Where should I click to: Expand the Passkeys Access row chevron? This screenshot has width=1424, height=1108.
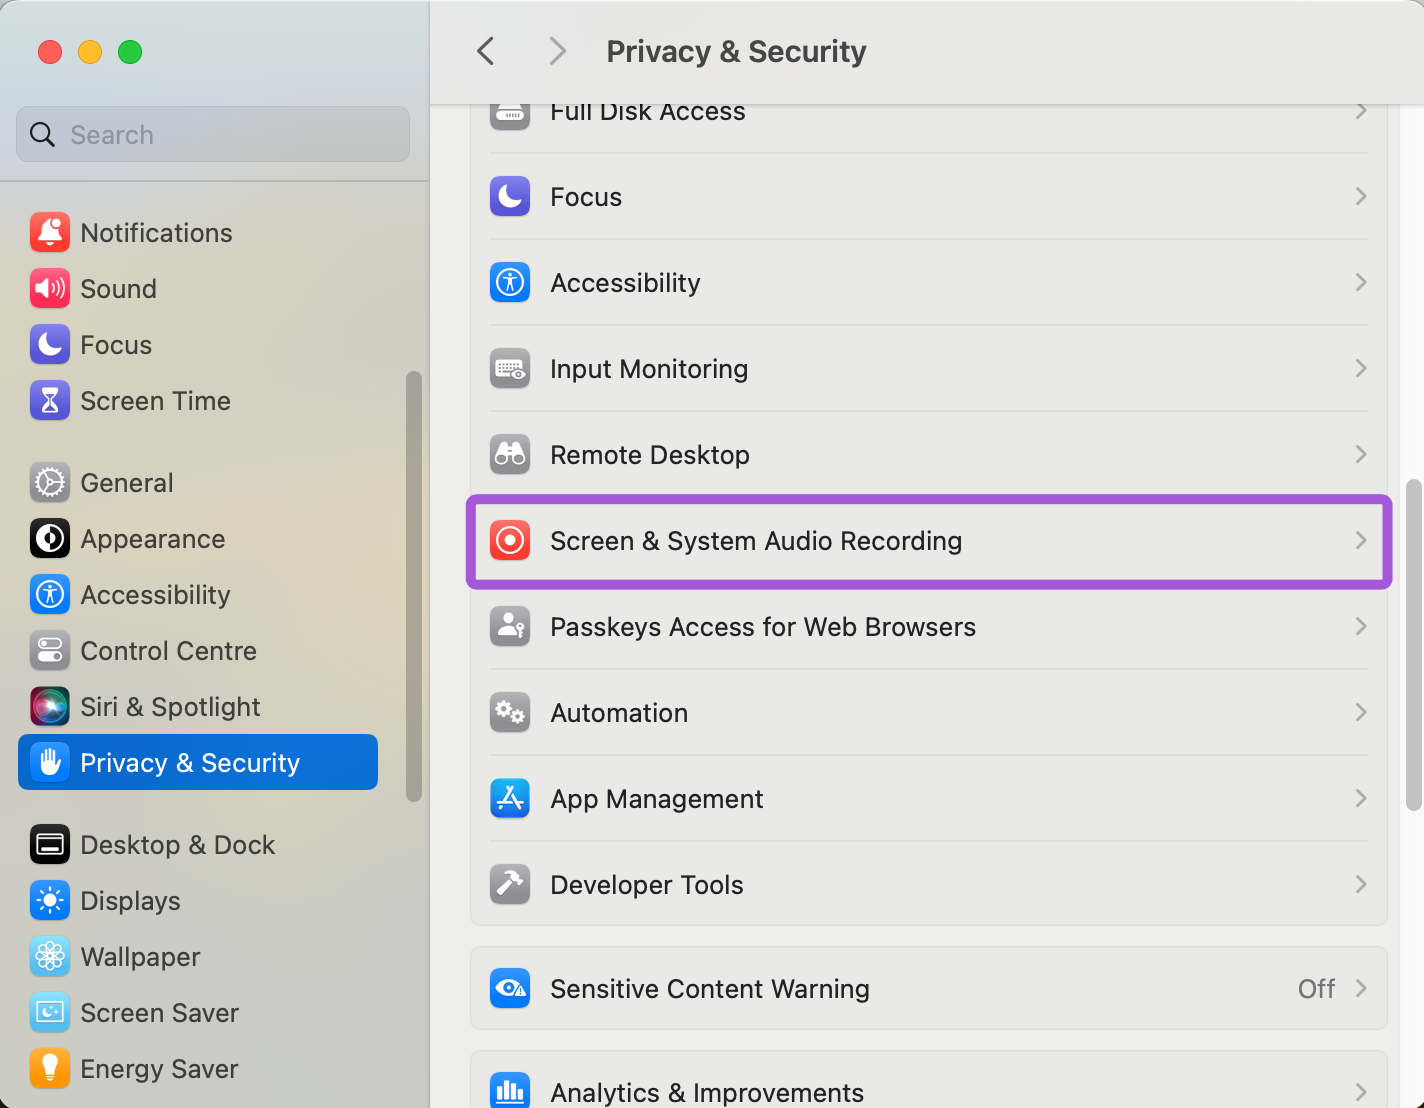[1361, 626]
